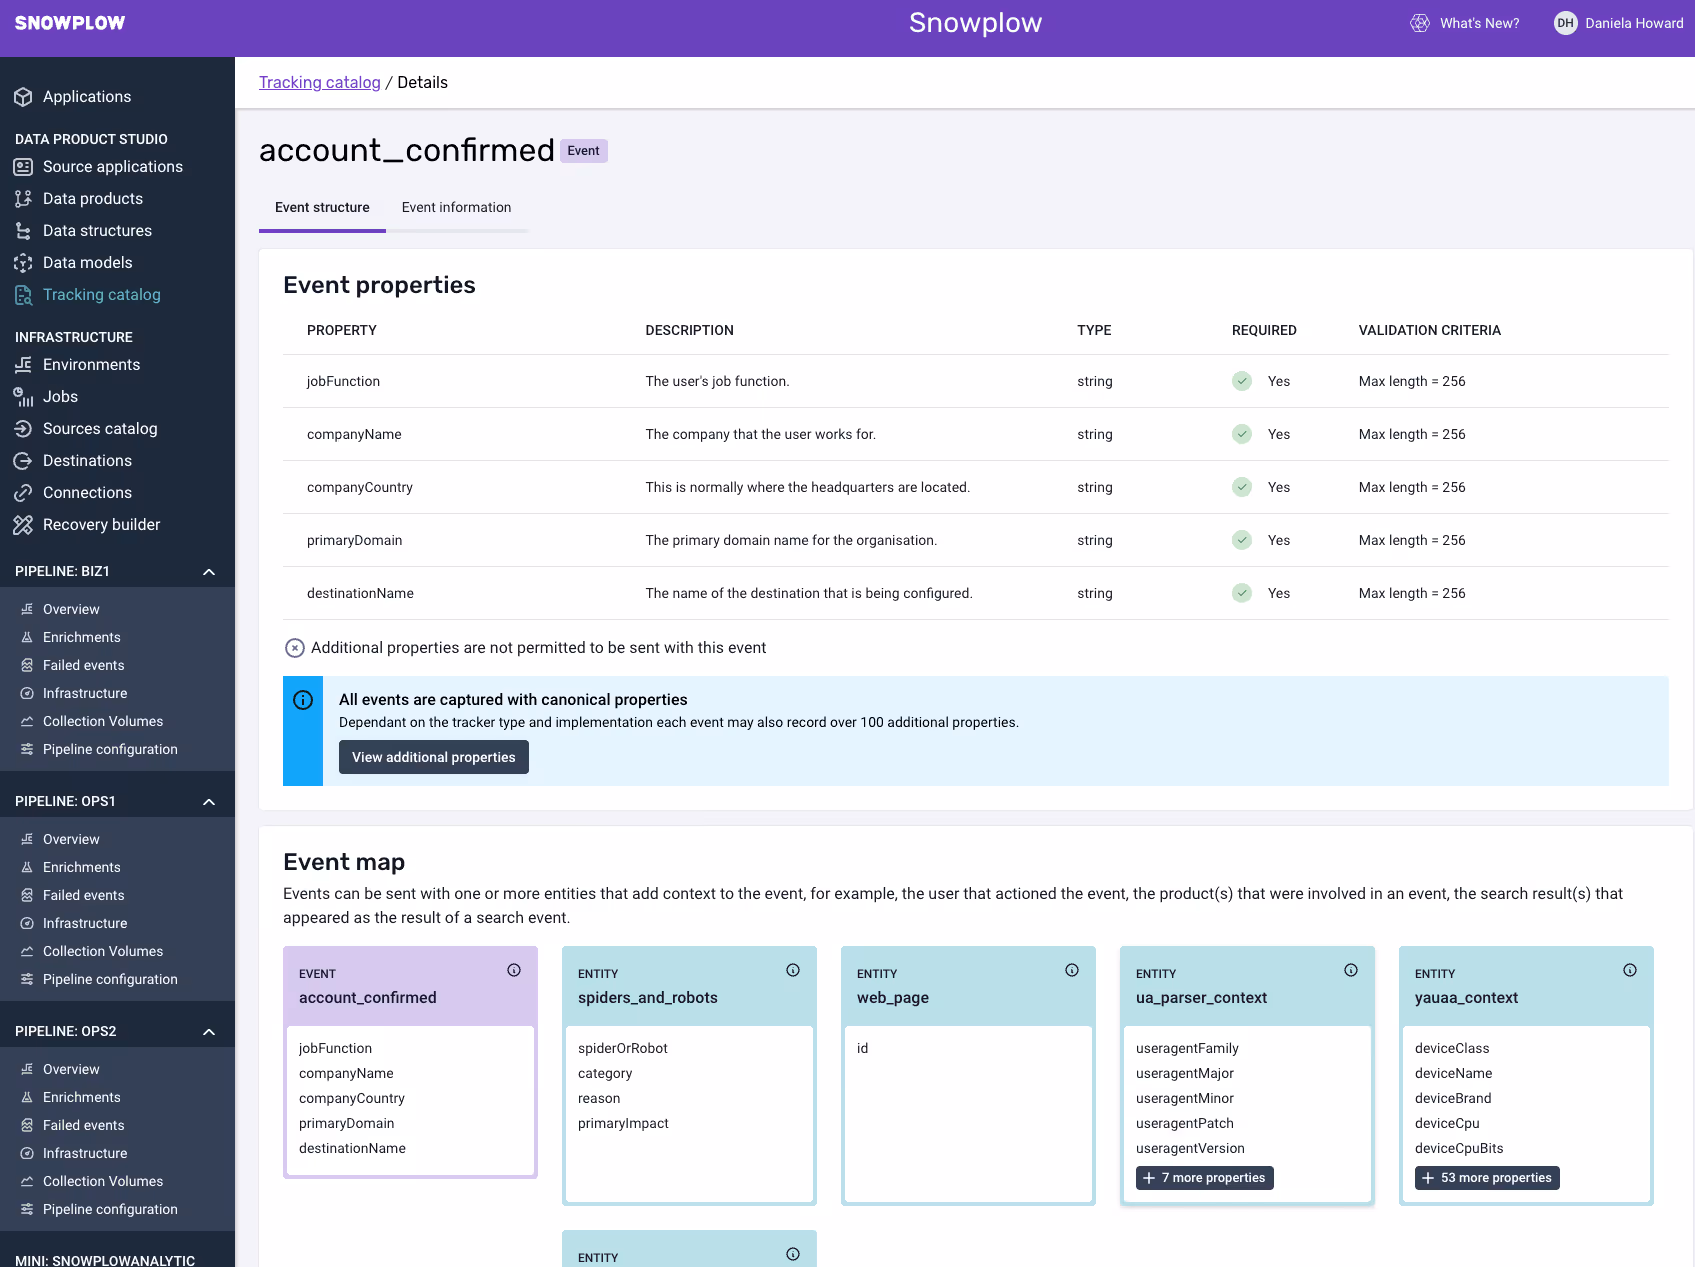Open Destinations in sidebar

[88, 461]
